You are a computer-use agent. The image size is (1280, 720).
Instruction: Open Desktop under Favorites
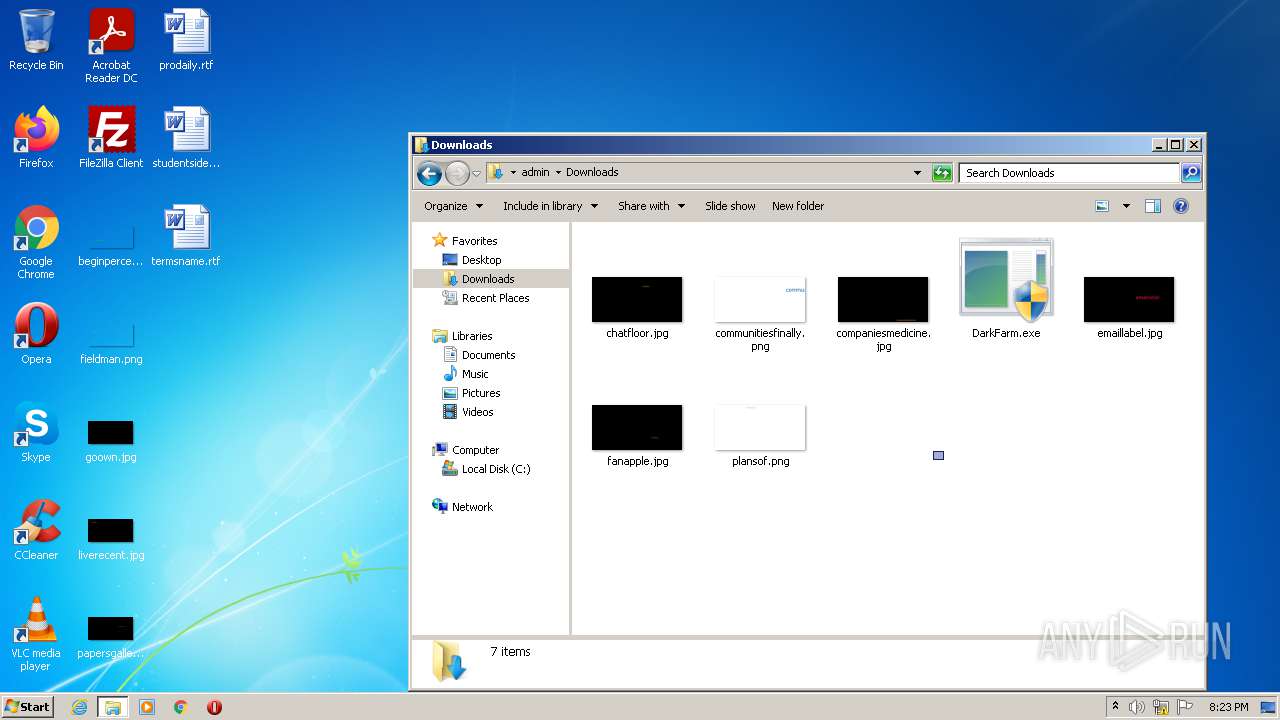tap(481, 260)
